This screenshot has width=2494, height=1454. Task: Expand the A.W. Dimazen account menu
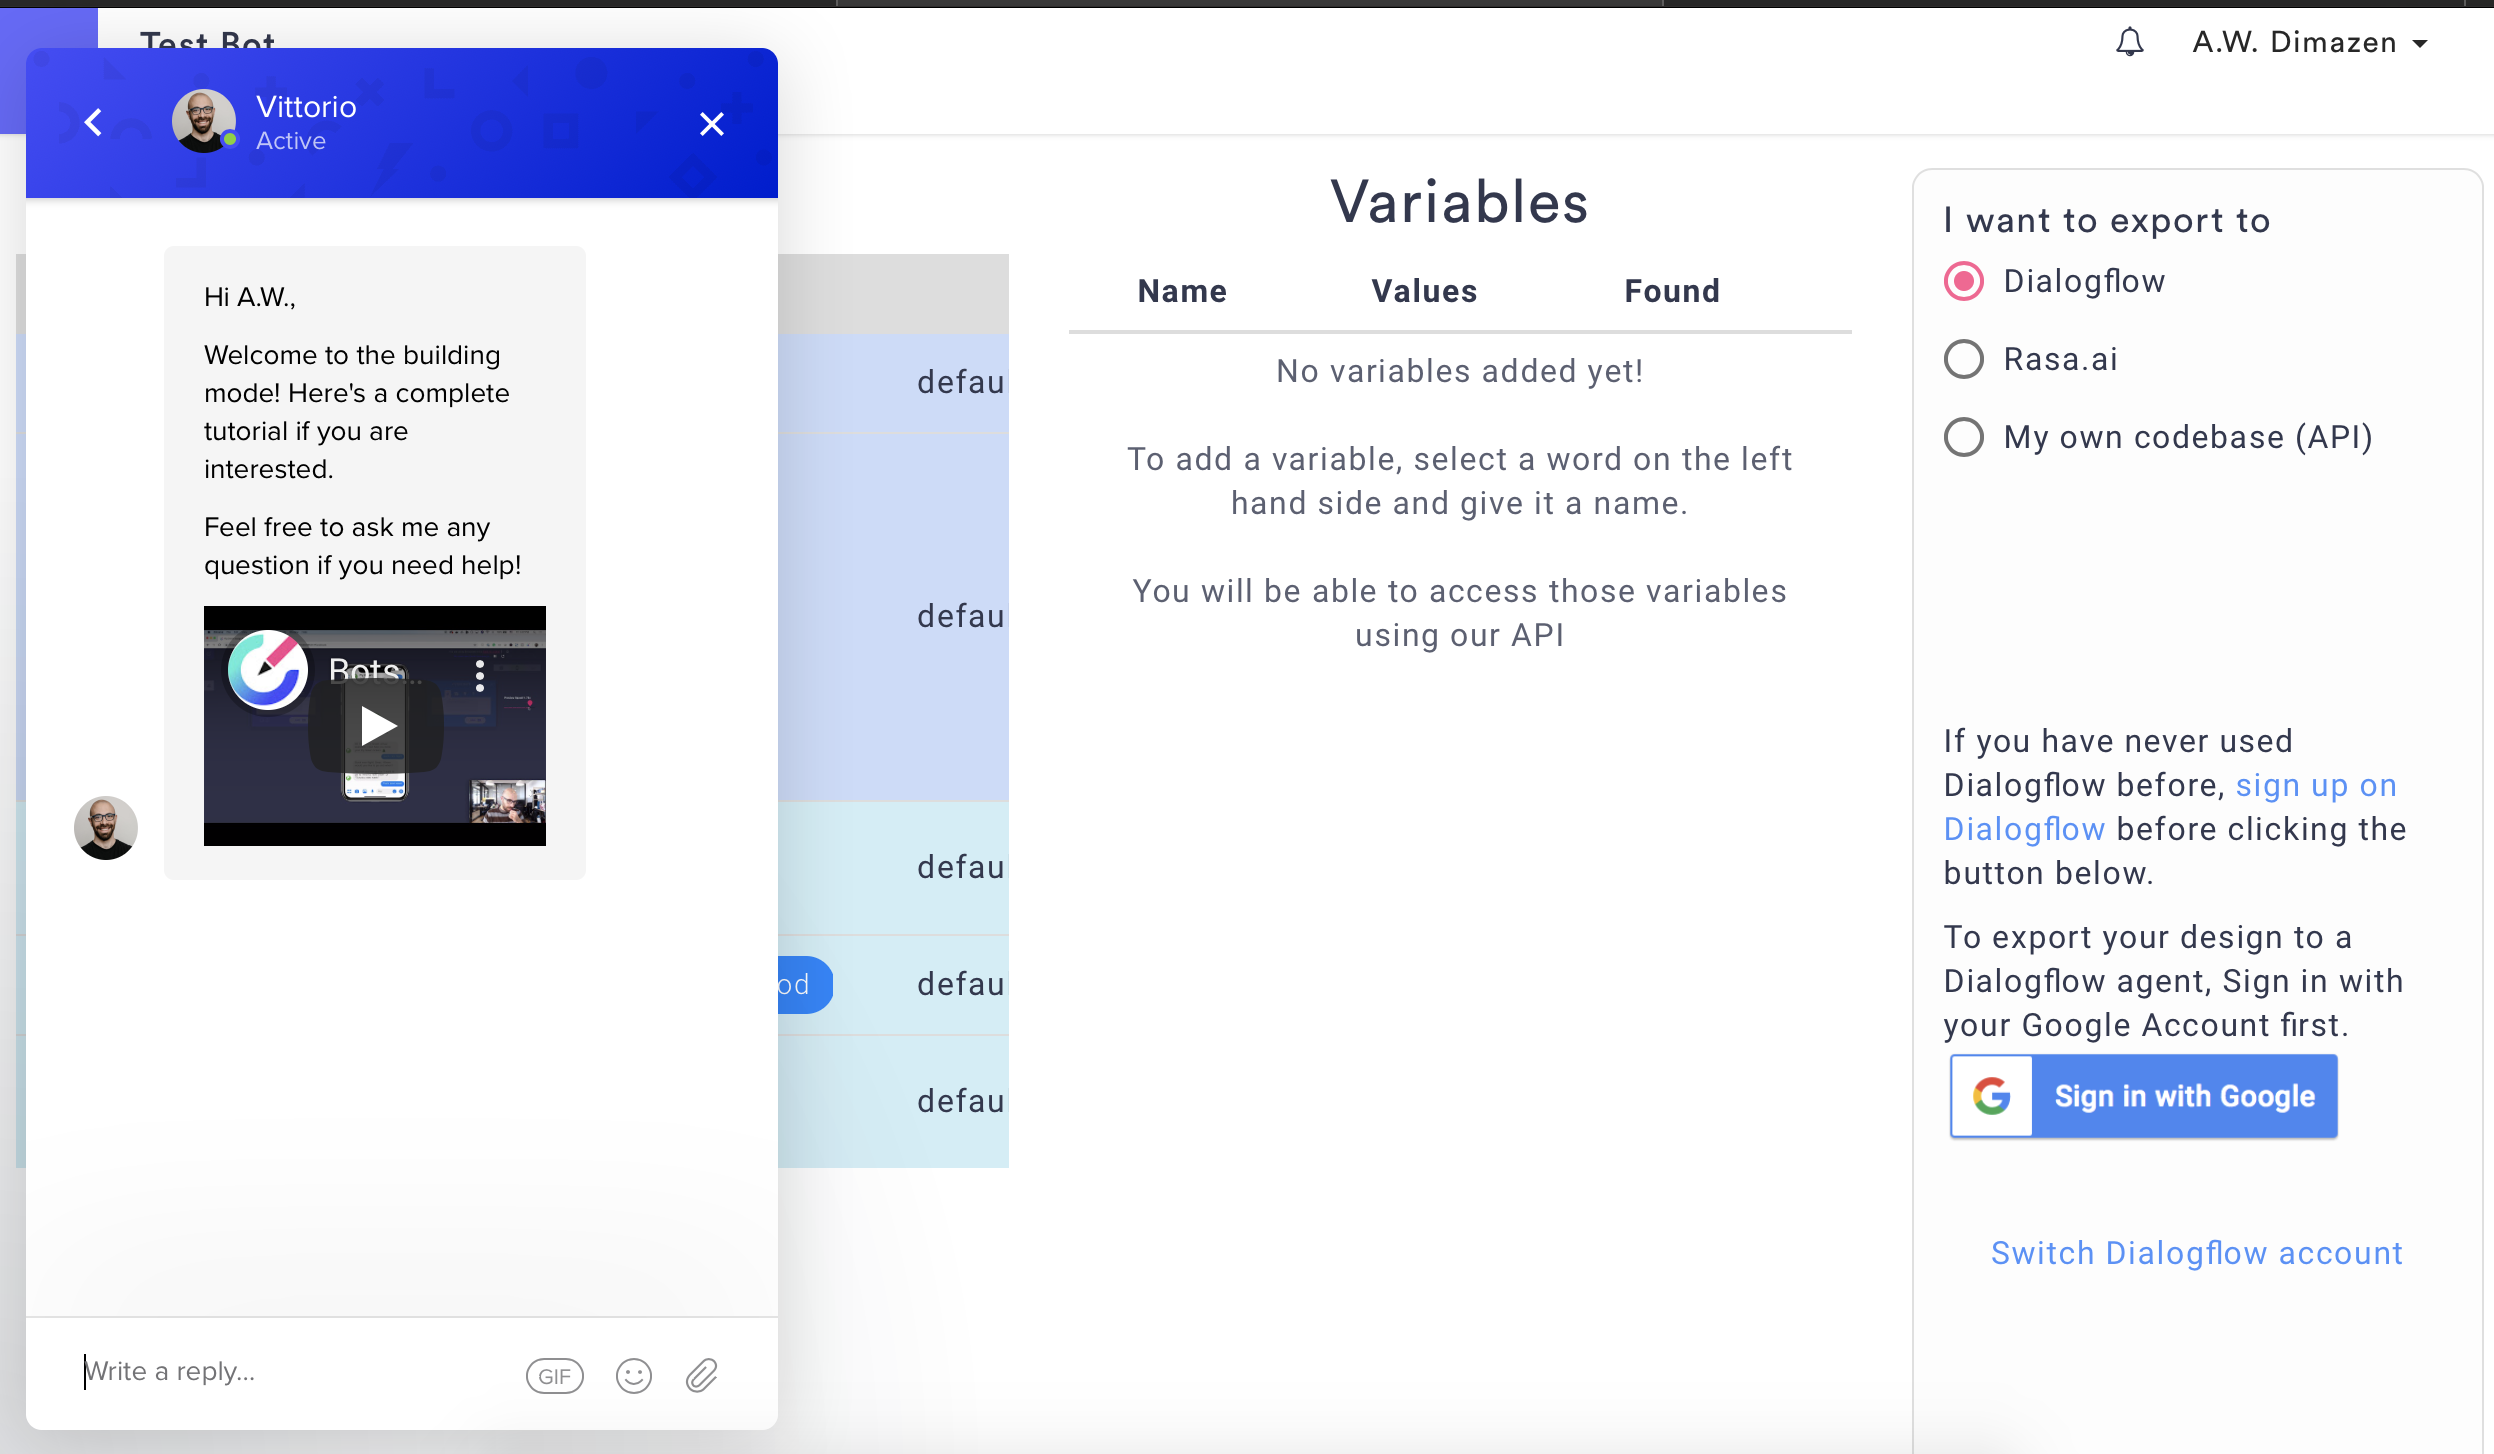(2310, 42)
